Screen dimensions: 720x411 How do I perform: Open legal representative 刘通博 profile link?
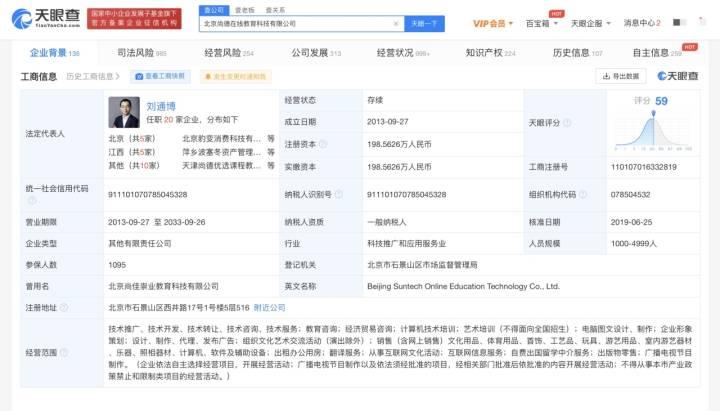tap(161, 107)
